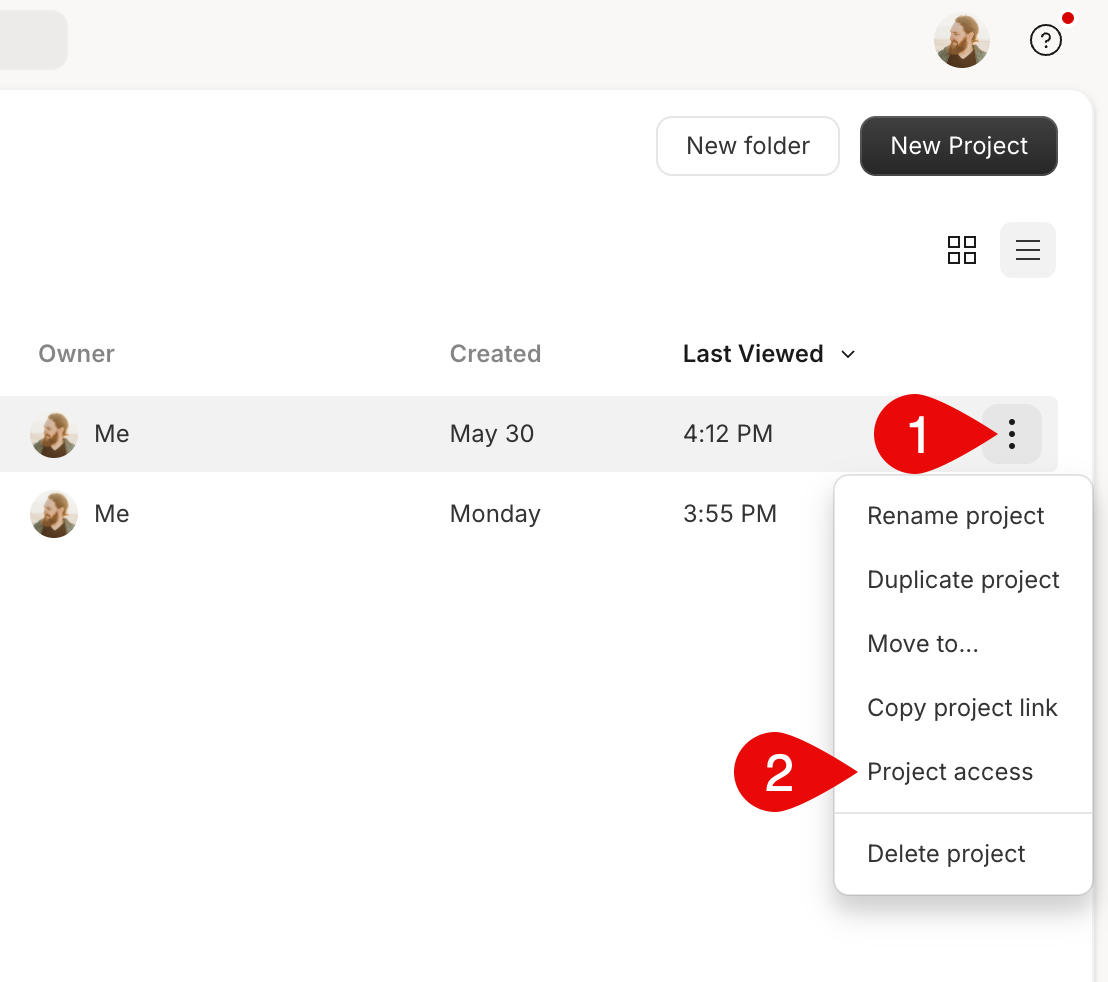Choose Delete project from the menu

945,854
